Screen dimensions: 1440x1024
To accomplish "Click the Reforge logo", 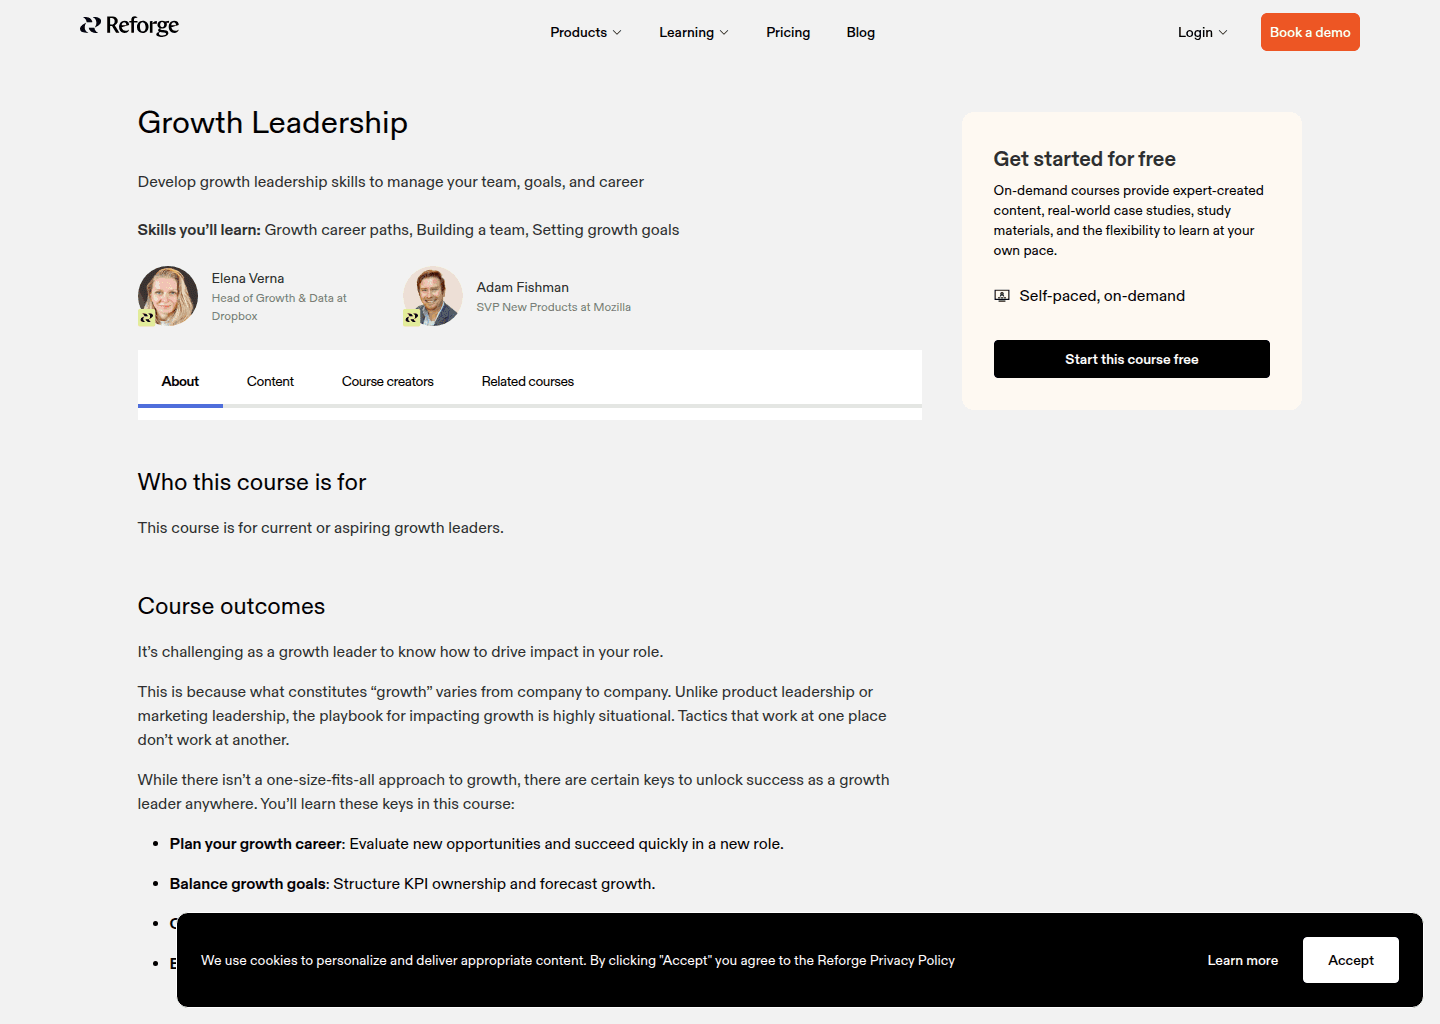I will click(x=129, y=25).
